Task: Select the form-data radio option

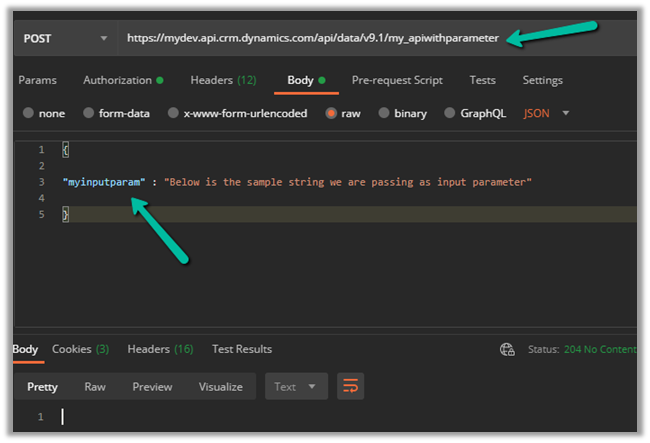Action: coord(89,113)
